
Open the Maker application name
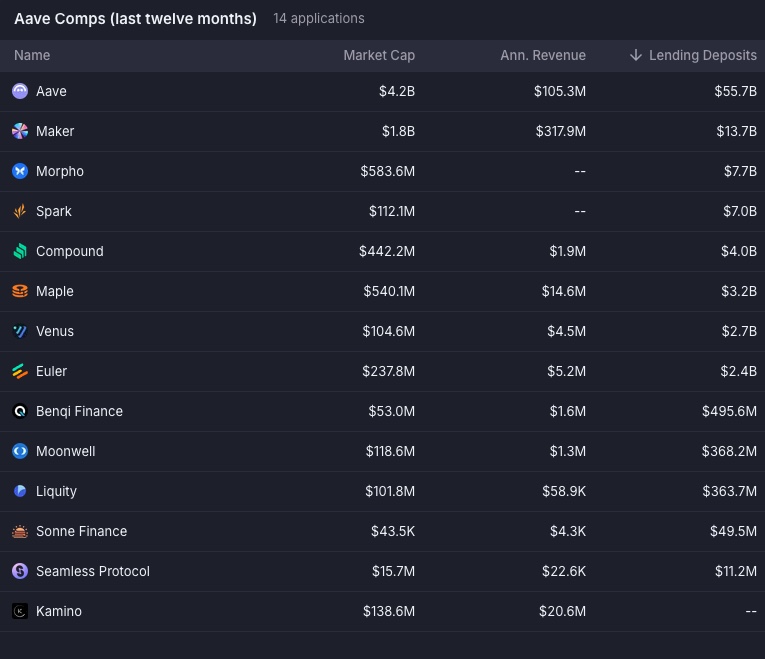coord(55,131)
